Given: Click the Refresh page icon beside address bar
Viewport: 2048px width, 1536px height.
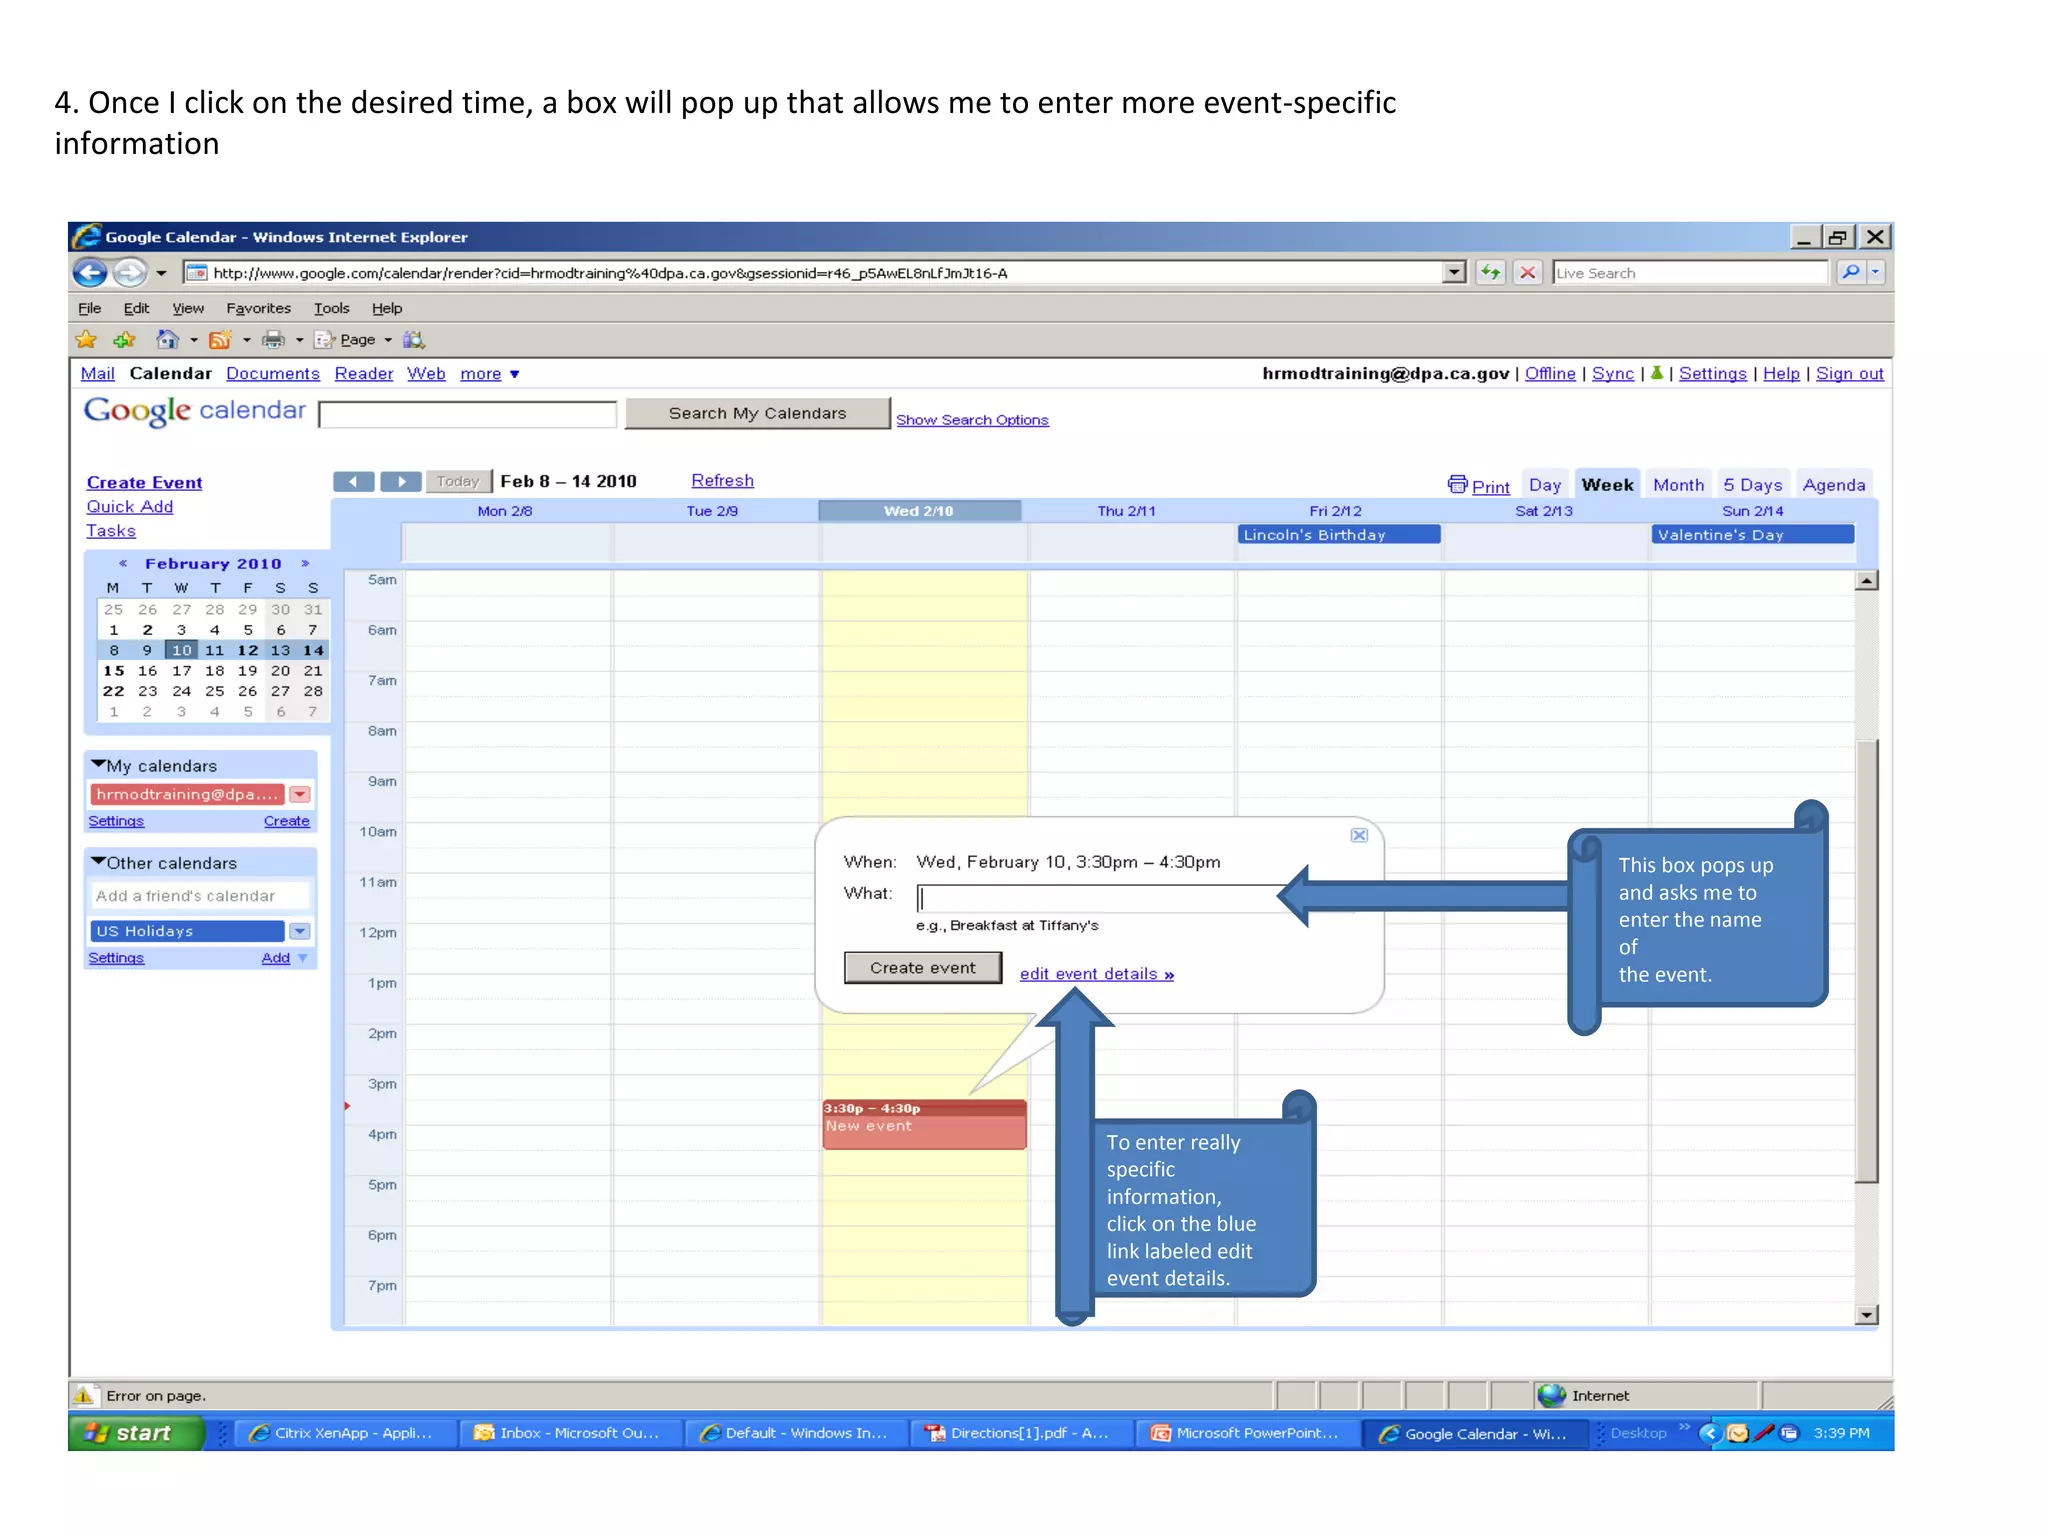Looking at the screenshot, I should (x=1490, y=272).
